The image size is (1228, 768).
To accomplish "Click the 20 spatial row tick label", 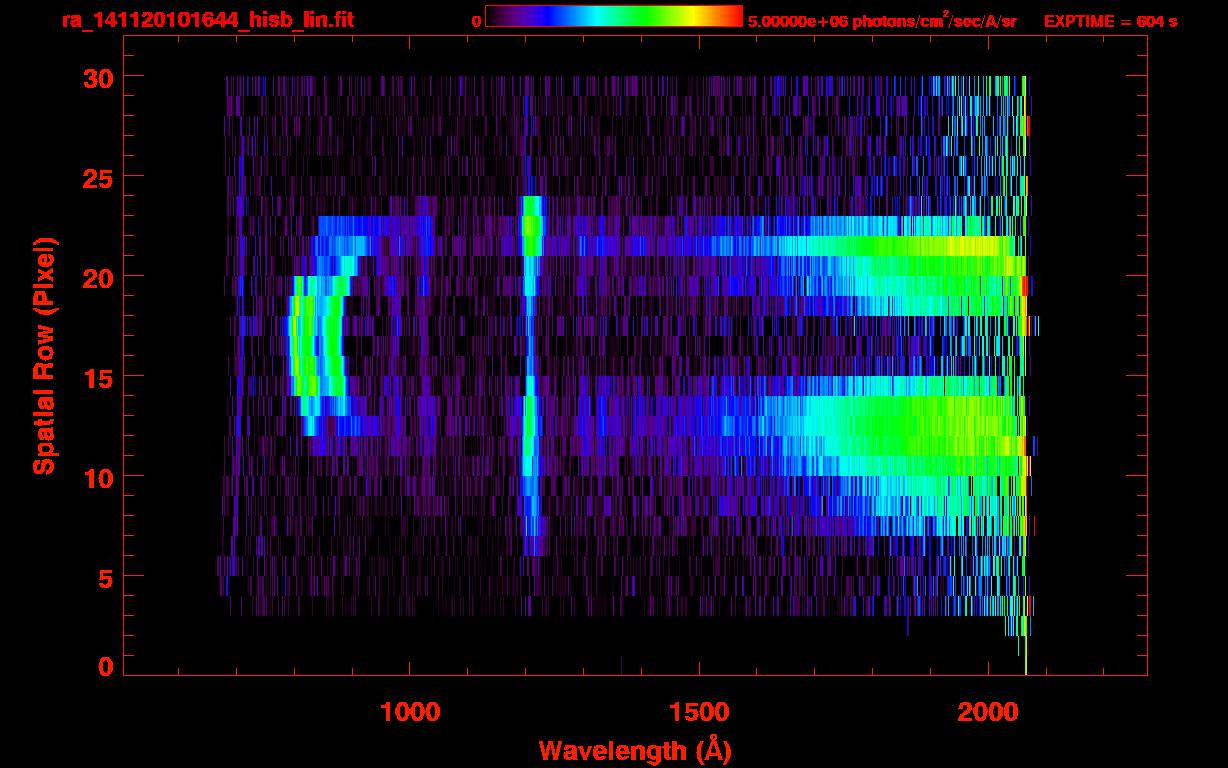I will (97, 277).
